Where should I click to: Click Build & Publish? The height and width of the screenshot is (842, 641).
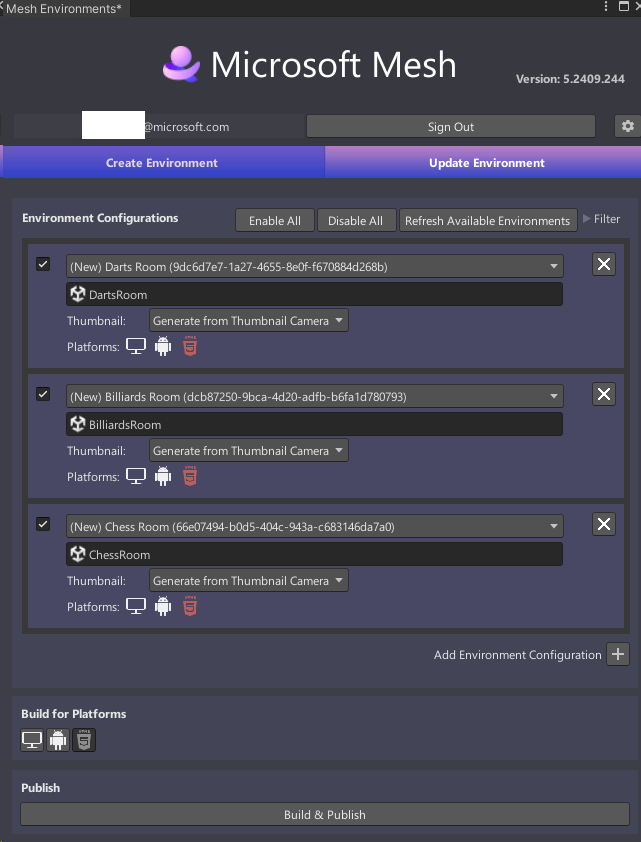click(325, 814)
